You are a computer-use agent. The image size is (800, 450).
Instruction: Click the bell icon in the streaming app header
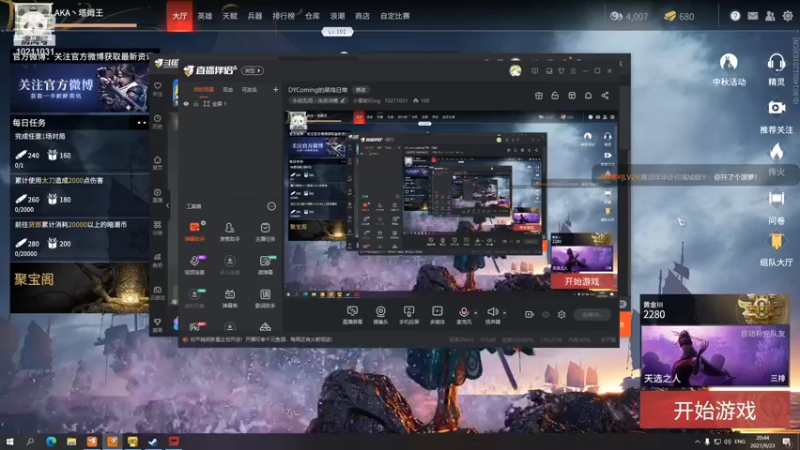(x=588, y=95)
